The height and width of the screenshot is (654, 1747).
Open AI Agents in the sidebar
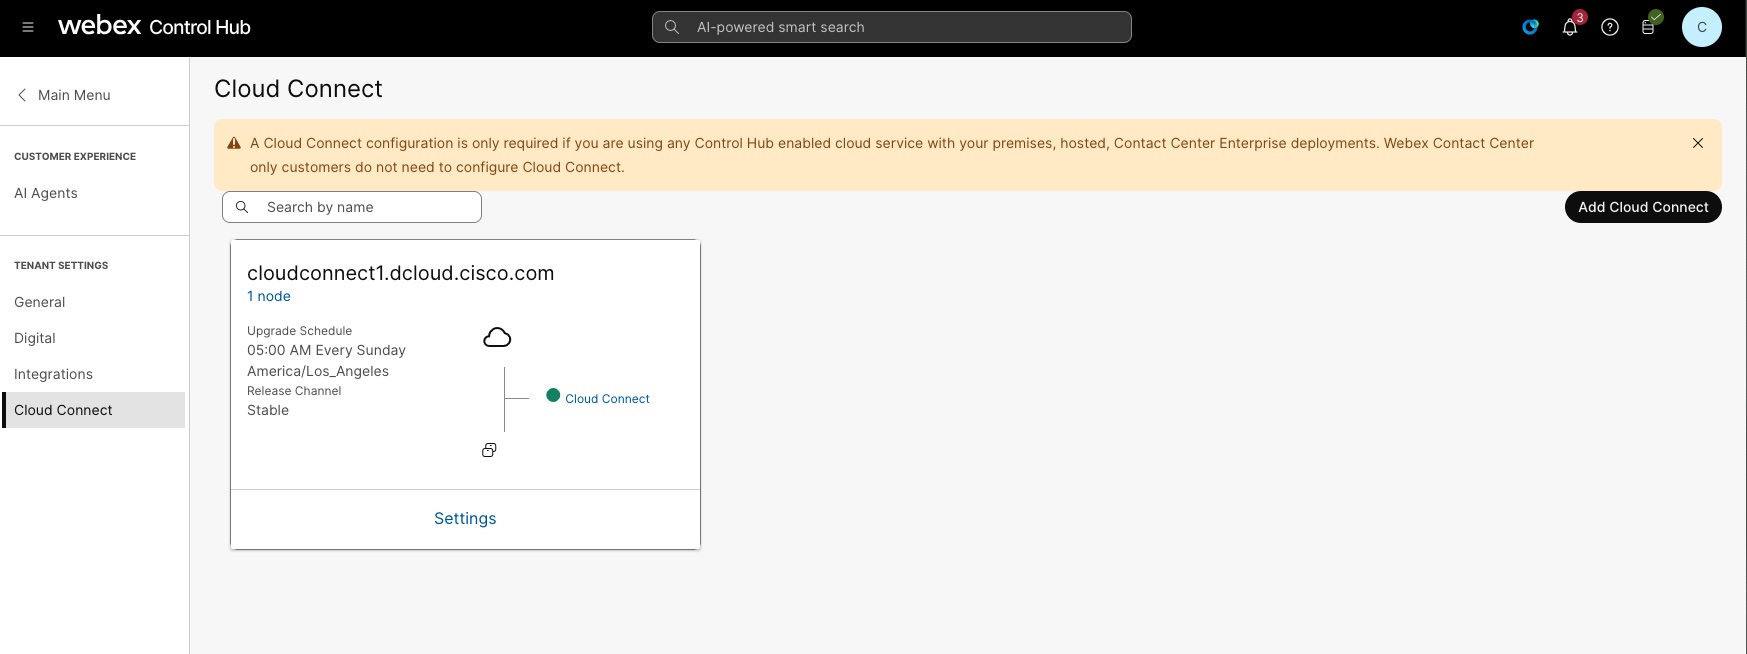point(46,193)
